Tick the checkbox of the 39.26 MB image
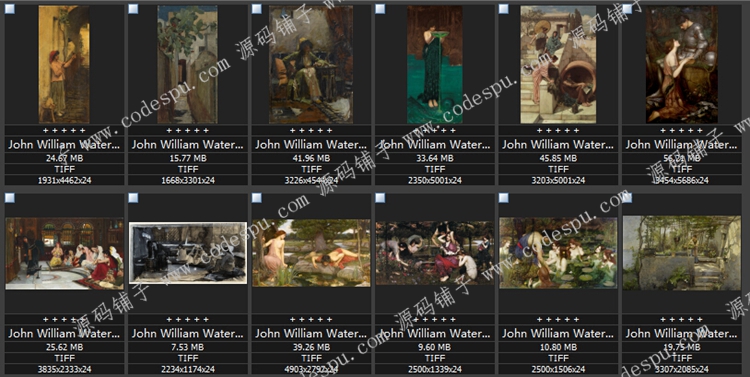 coord(256,198)
